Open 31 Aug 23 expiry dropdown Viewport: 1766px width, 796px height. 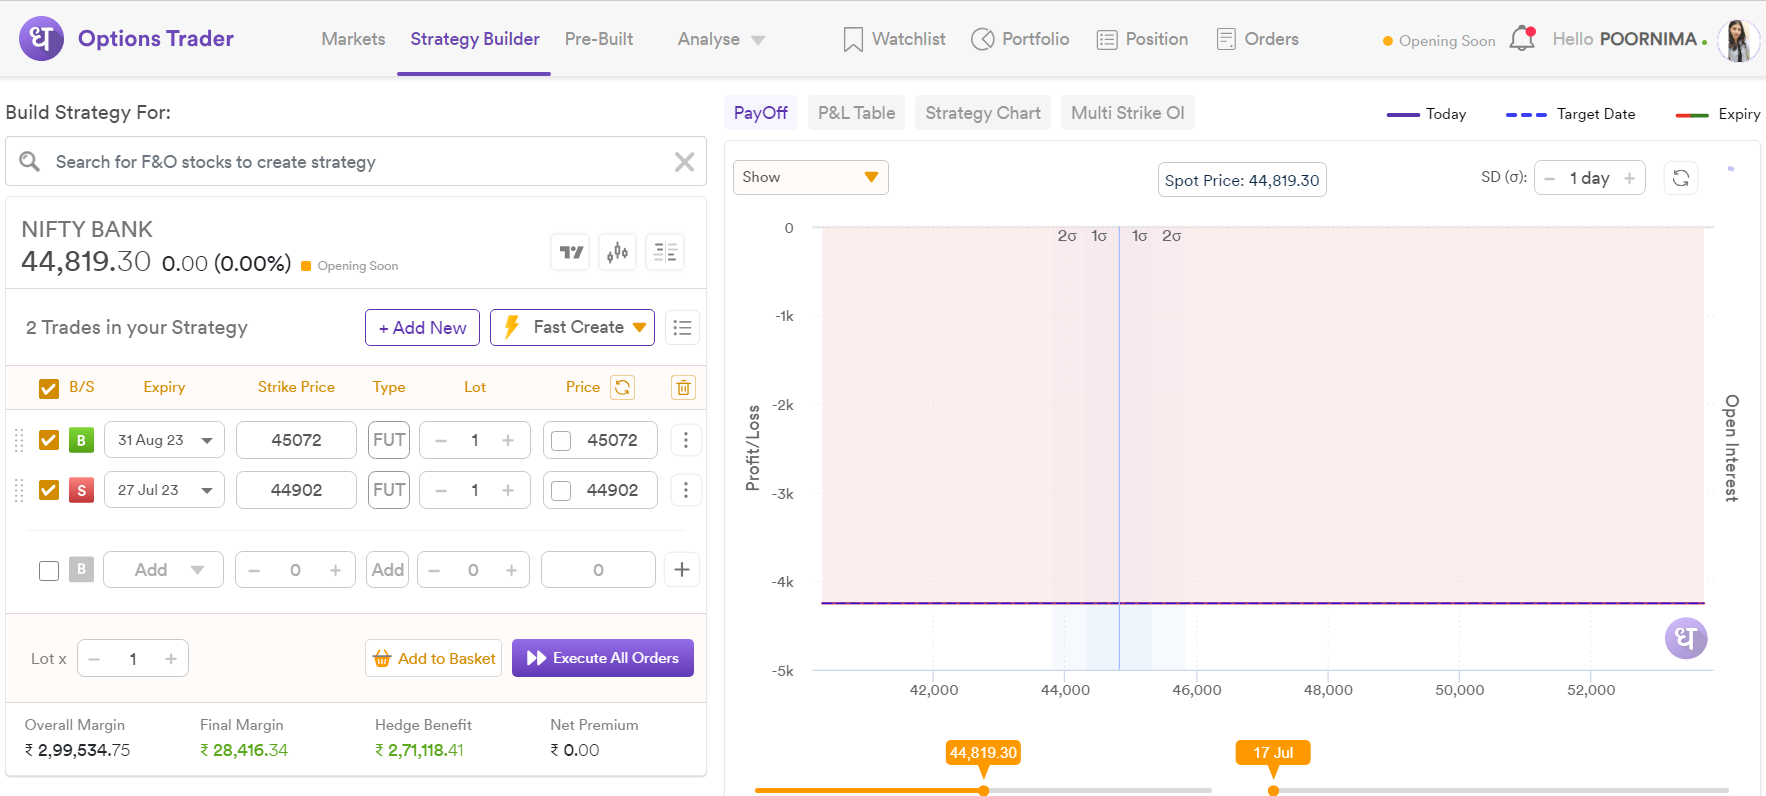(164, 440)
